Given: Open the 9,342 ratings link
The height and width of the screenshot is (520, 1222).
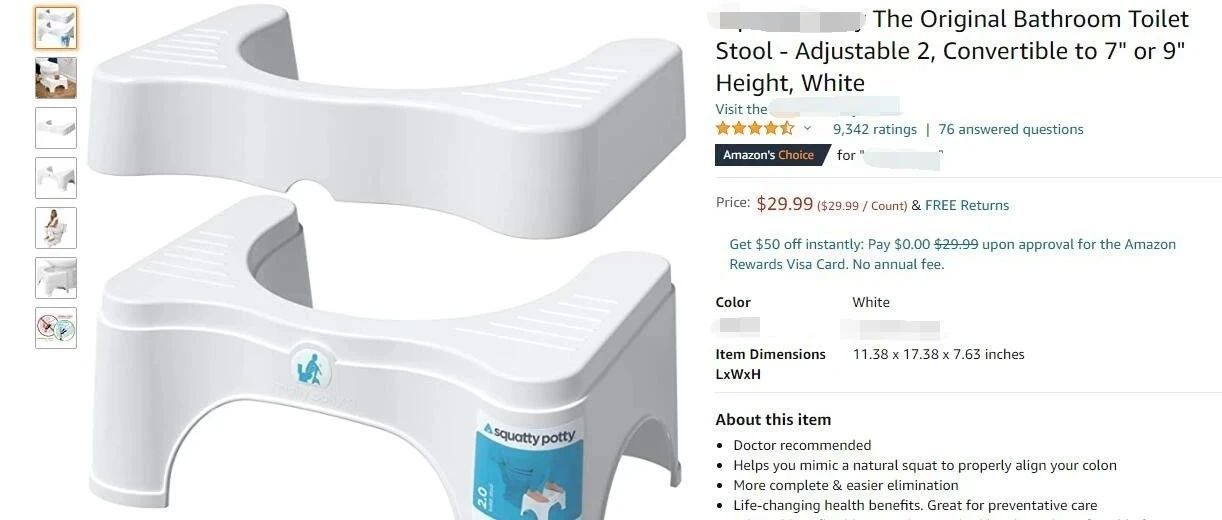Looking at the screenshot, I should [874, 129].
